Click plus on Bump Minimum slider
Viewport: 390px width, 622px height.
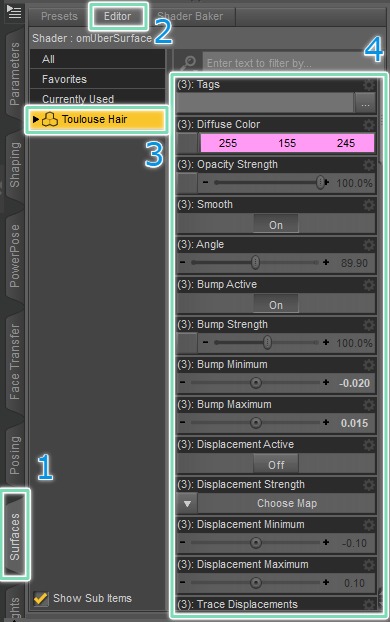click(326, 382)
